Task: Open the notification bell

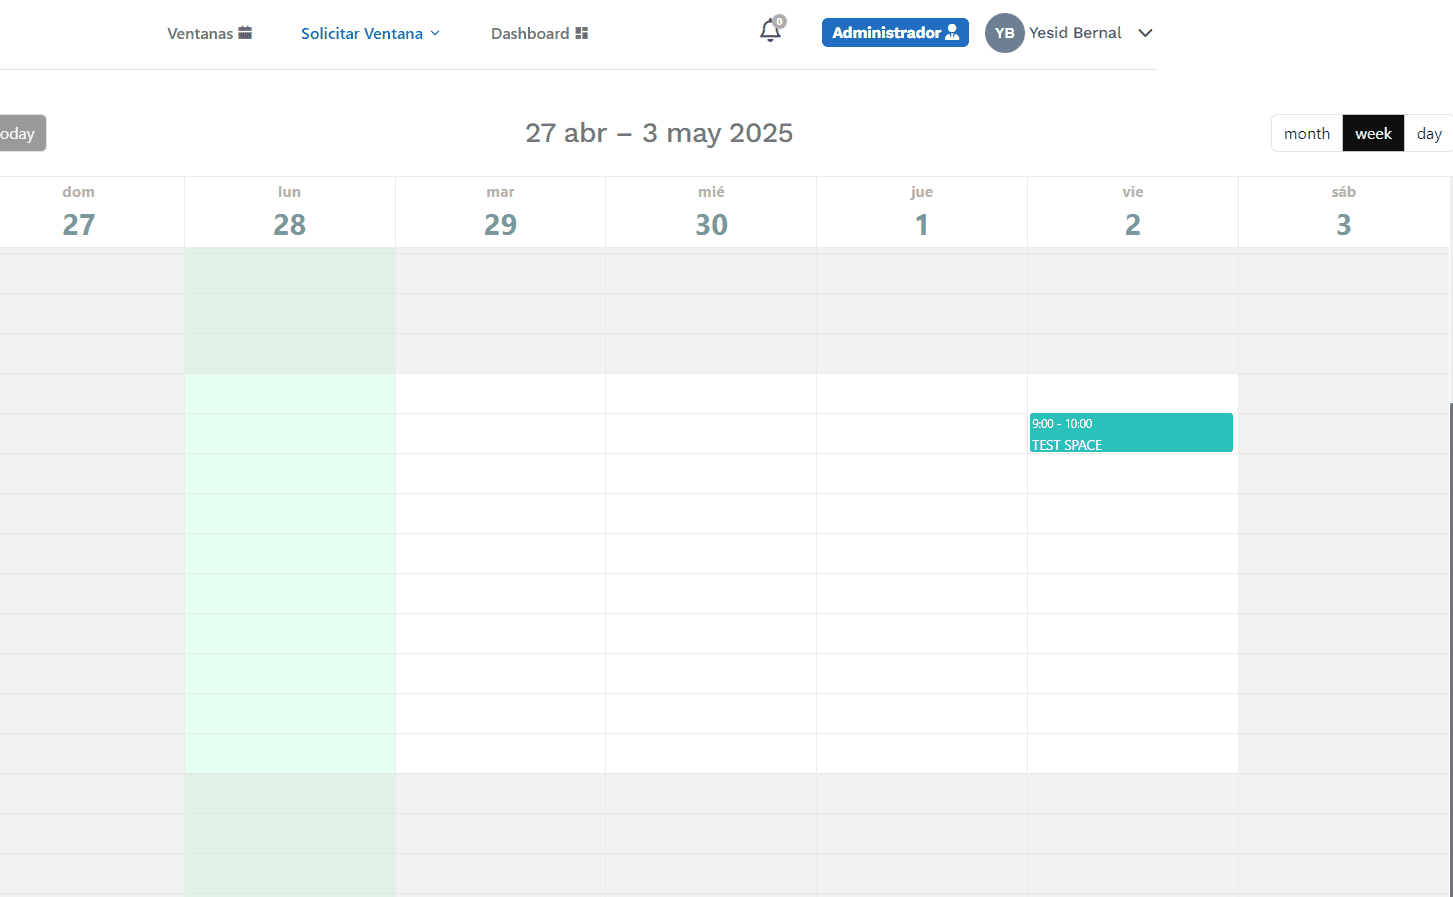Action: [x=768, y=32]
